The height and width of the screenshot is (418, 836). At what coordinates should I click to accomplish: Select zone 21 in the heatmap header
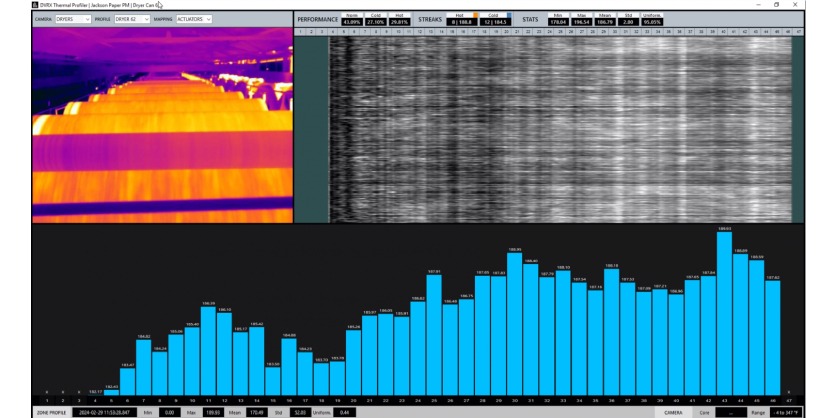517,32
